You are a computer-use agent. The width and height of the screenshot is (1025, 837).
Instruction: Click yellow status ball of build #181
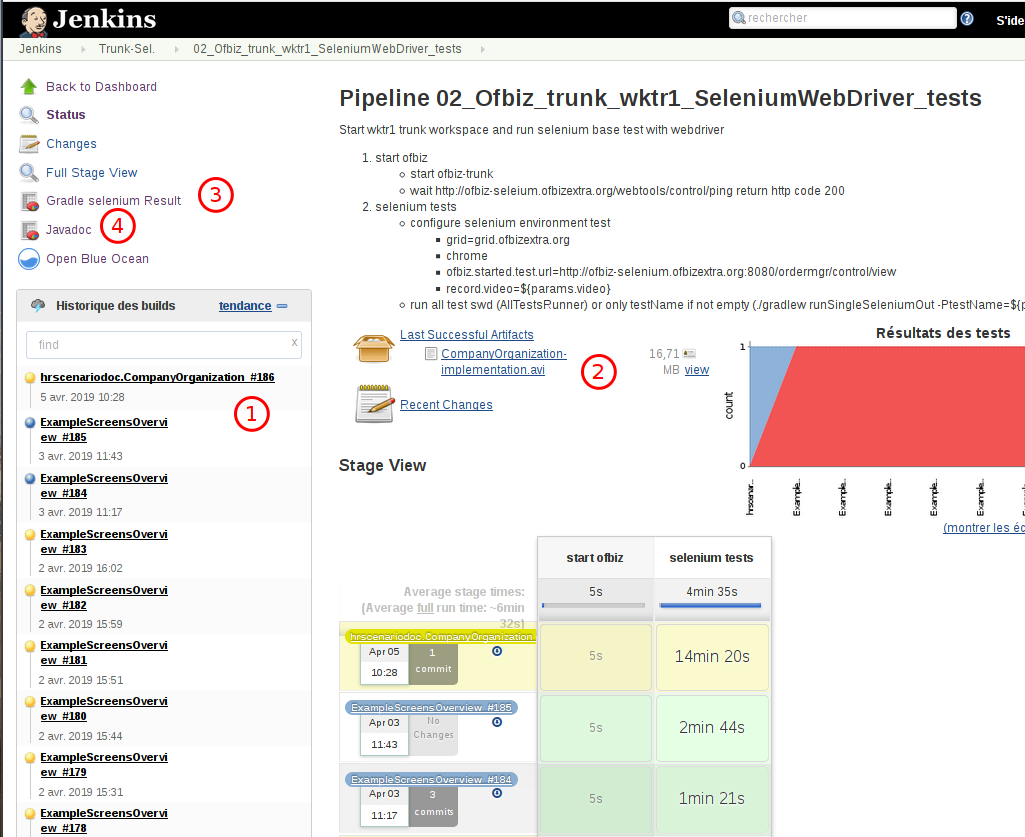coord(29,646)
